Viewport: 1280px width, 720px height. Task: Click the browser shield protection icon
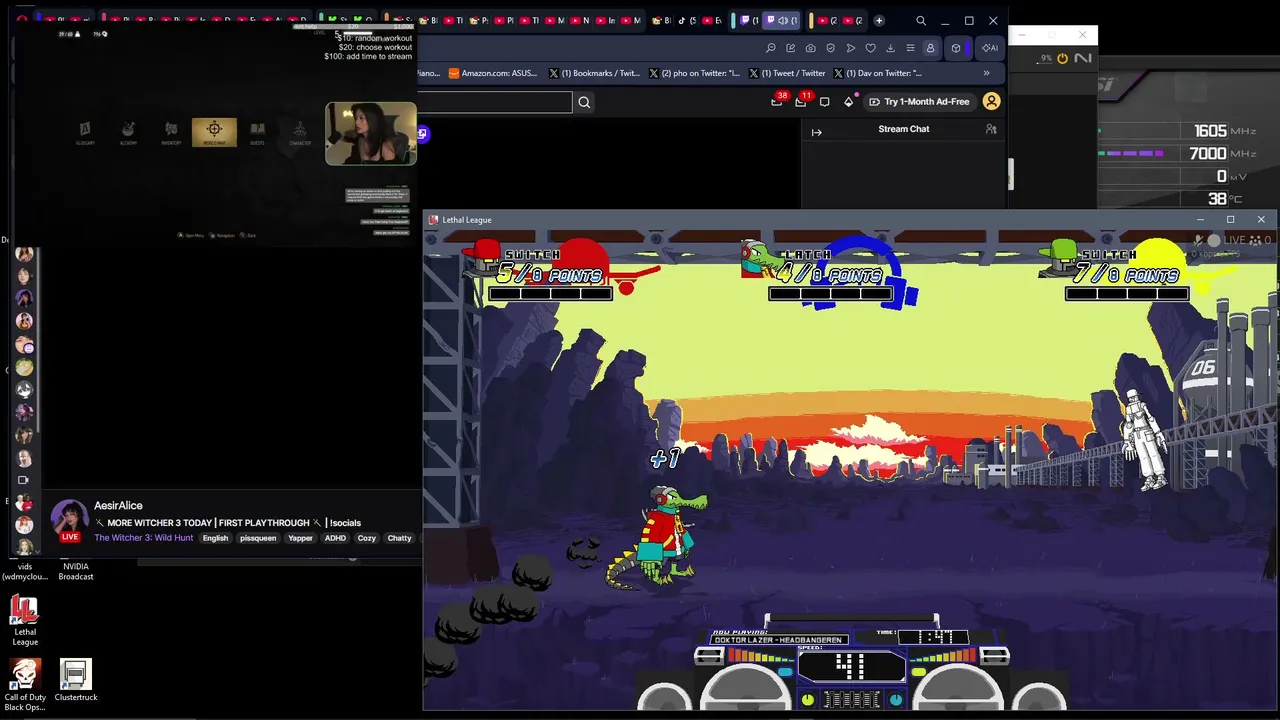830,48
